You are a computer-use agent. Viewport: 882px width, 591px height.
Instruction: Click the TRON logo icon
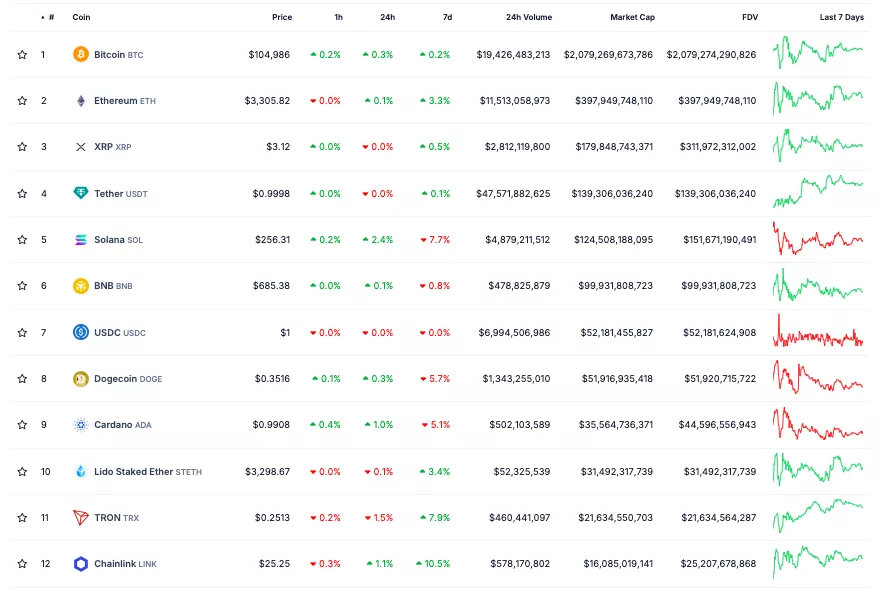click(x=81, y=517)
